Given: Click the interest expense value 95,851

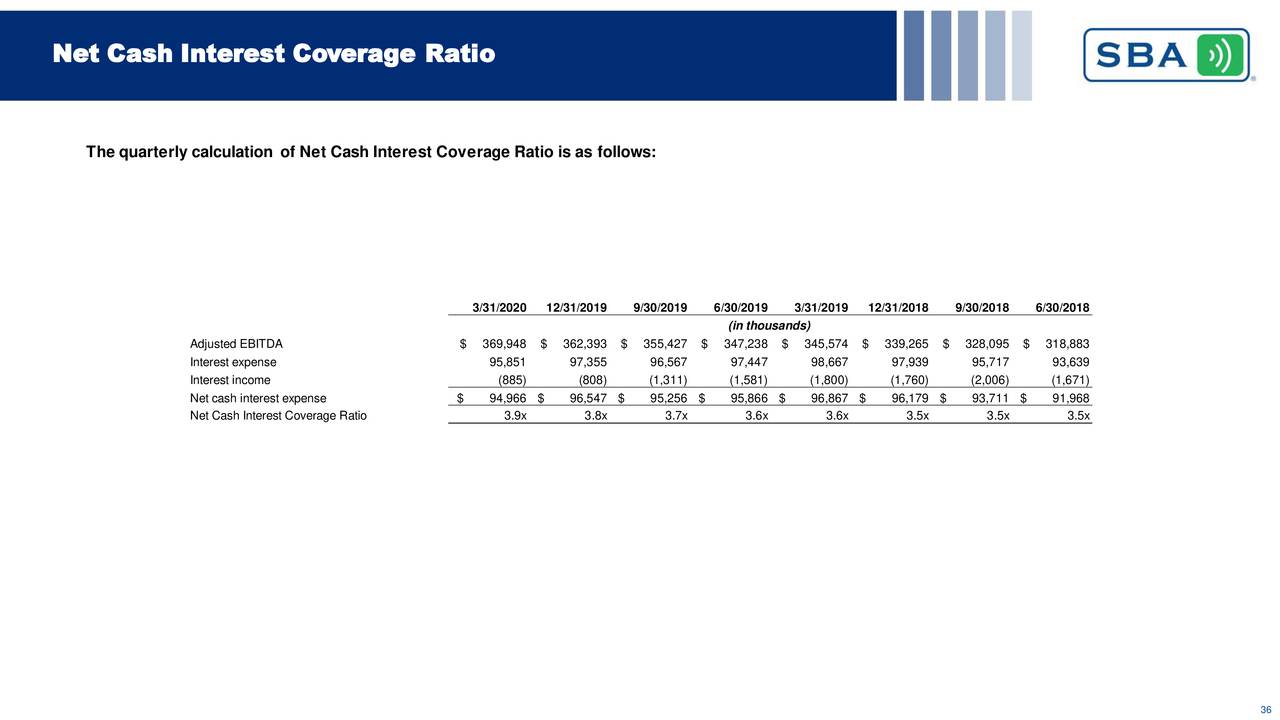Looking at the screenshot, I should coord(508,362).
